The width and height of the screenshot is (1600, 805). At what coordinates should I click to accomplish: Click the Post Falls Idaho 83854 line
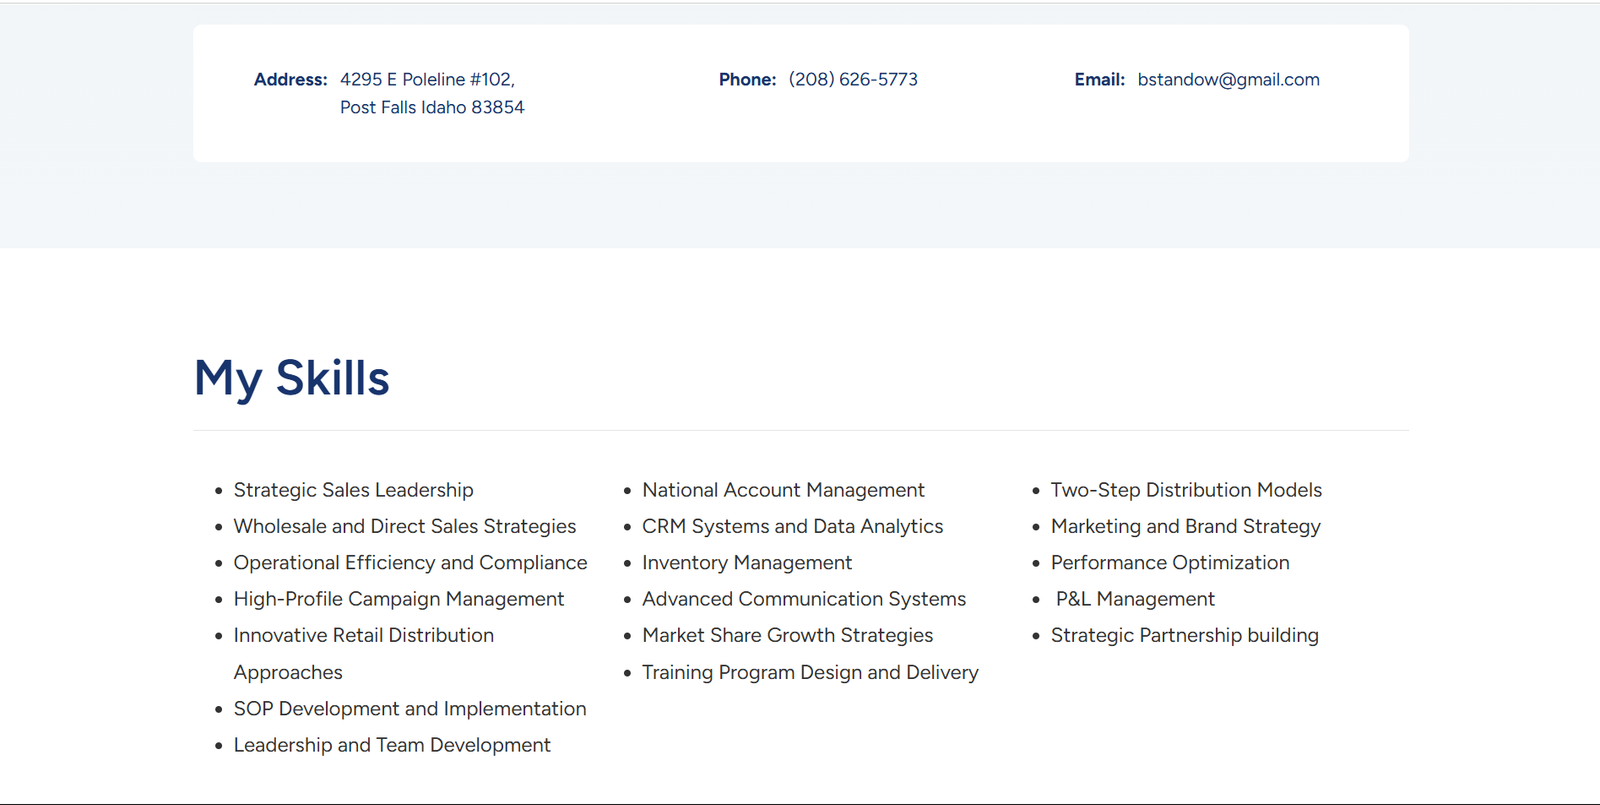click(x=431, y=107)
